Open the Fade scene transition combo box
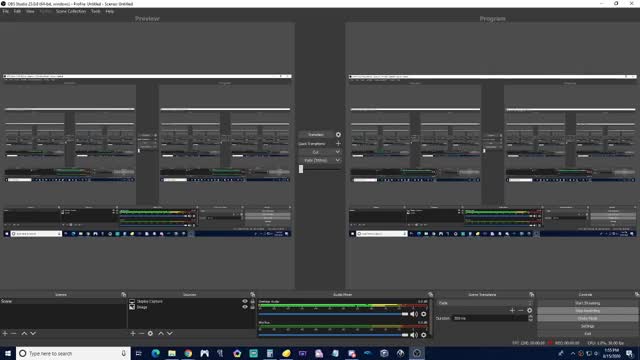This screenshot has height=360, width=640. tap(485, 303)
